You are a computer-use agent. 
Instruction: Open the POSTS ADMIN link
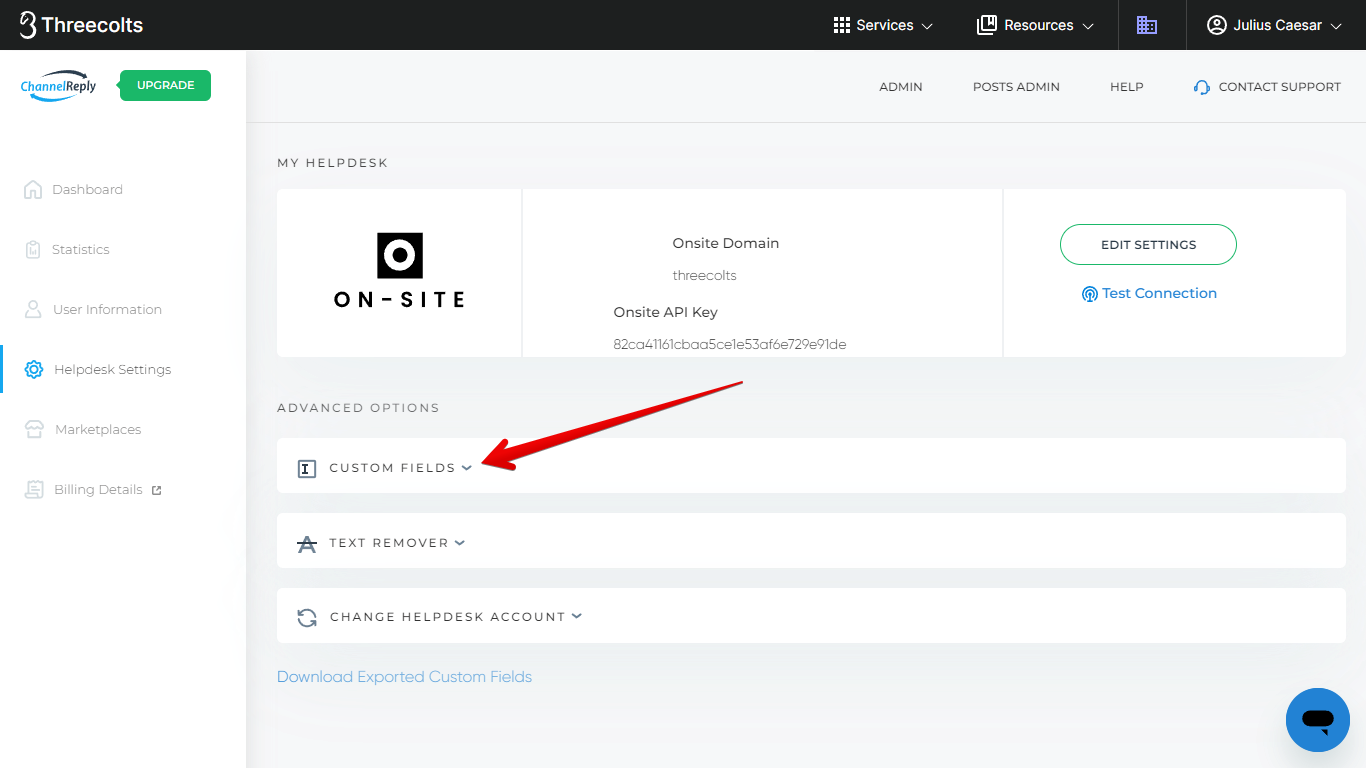point(1016,87)
